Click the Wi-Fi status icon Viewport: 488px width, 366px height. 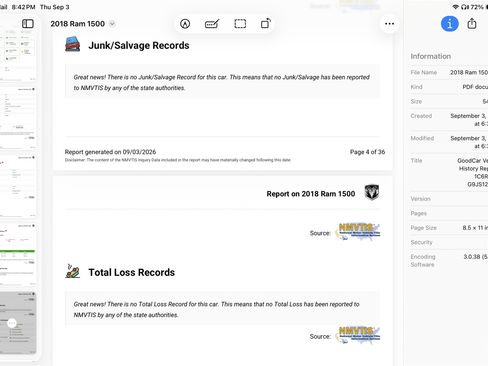coord(455,7)
